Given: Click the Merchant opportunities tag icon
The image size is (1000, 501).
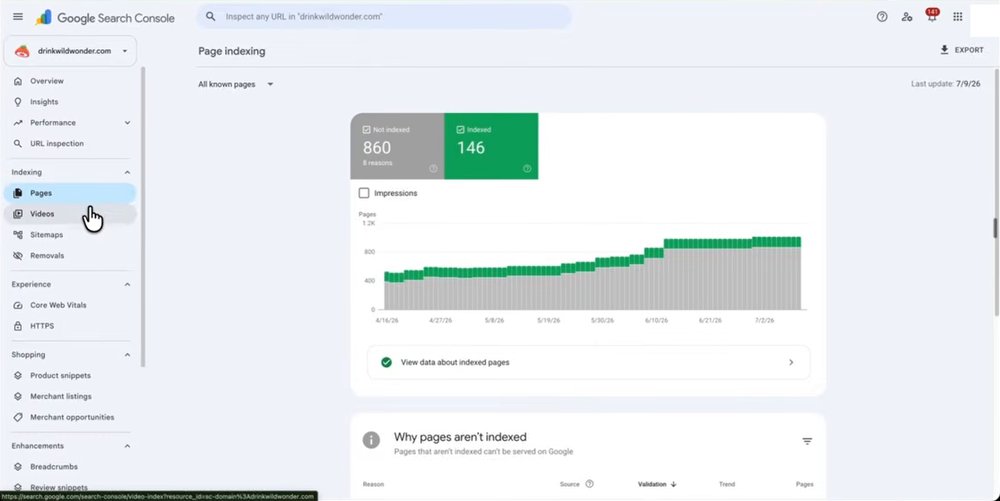Looking at the screenshot, I should tap(18, 418).
